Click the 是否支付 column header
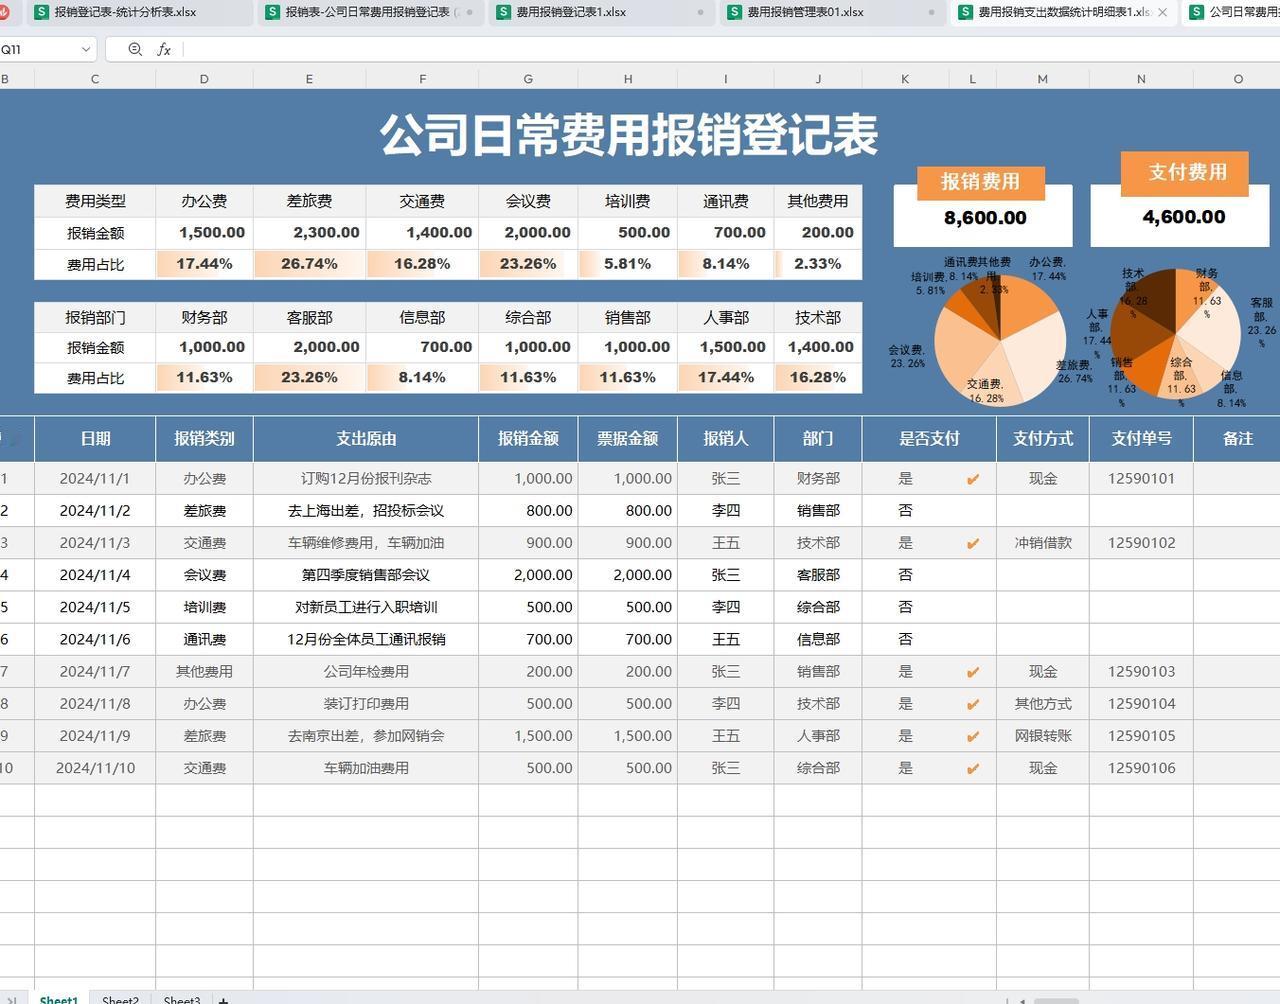1280x1004 pixels. coord(929,438)
